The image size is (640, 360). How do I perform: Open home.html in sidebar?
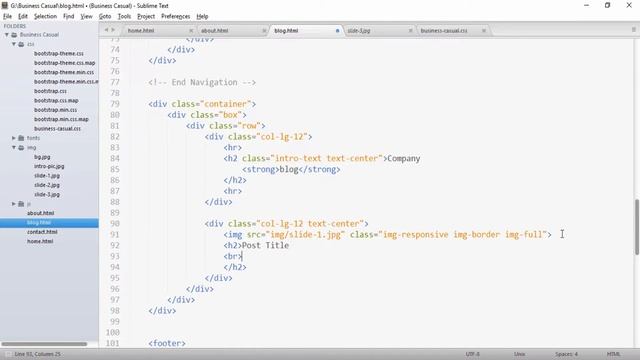click(40, 241)
